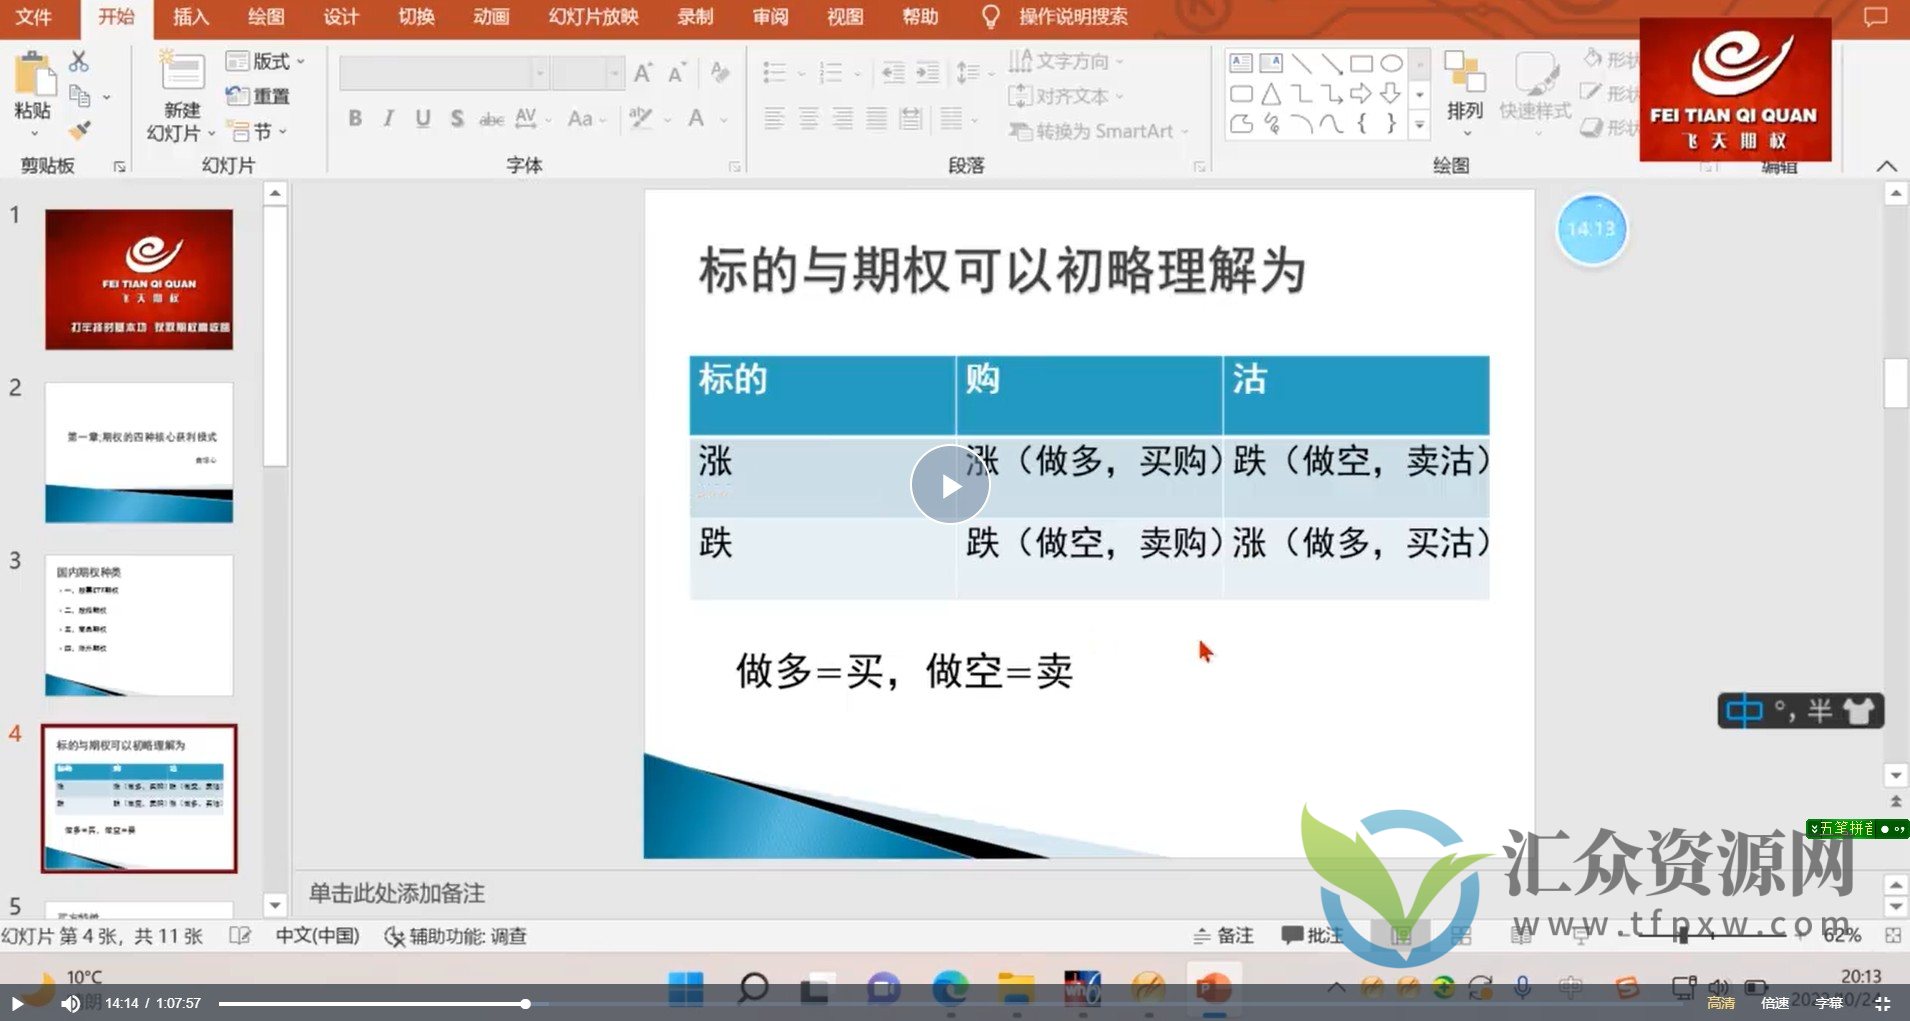Select the rectangle shape in shapes gallery
The image size is (1910, 1021).
click(1360, 64)
